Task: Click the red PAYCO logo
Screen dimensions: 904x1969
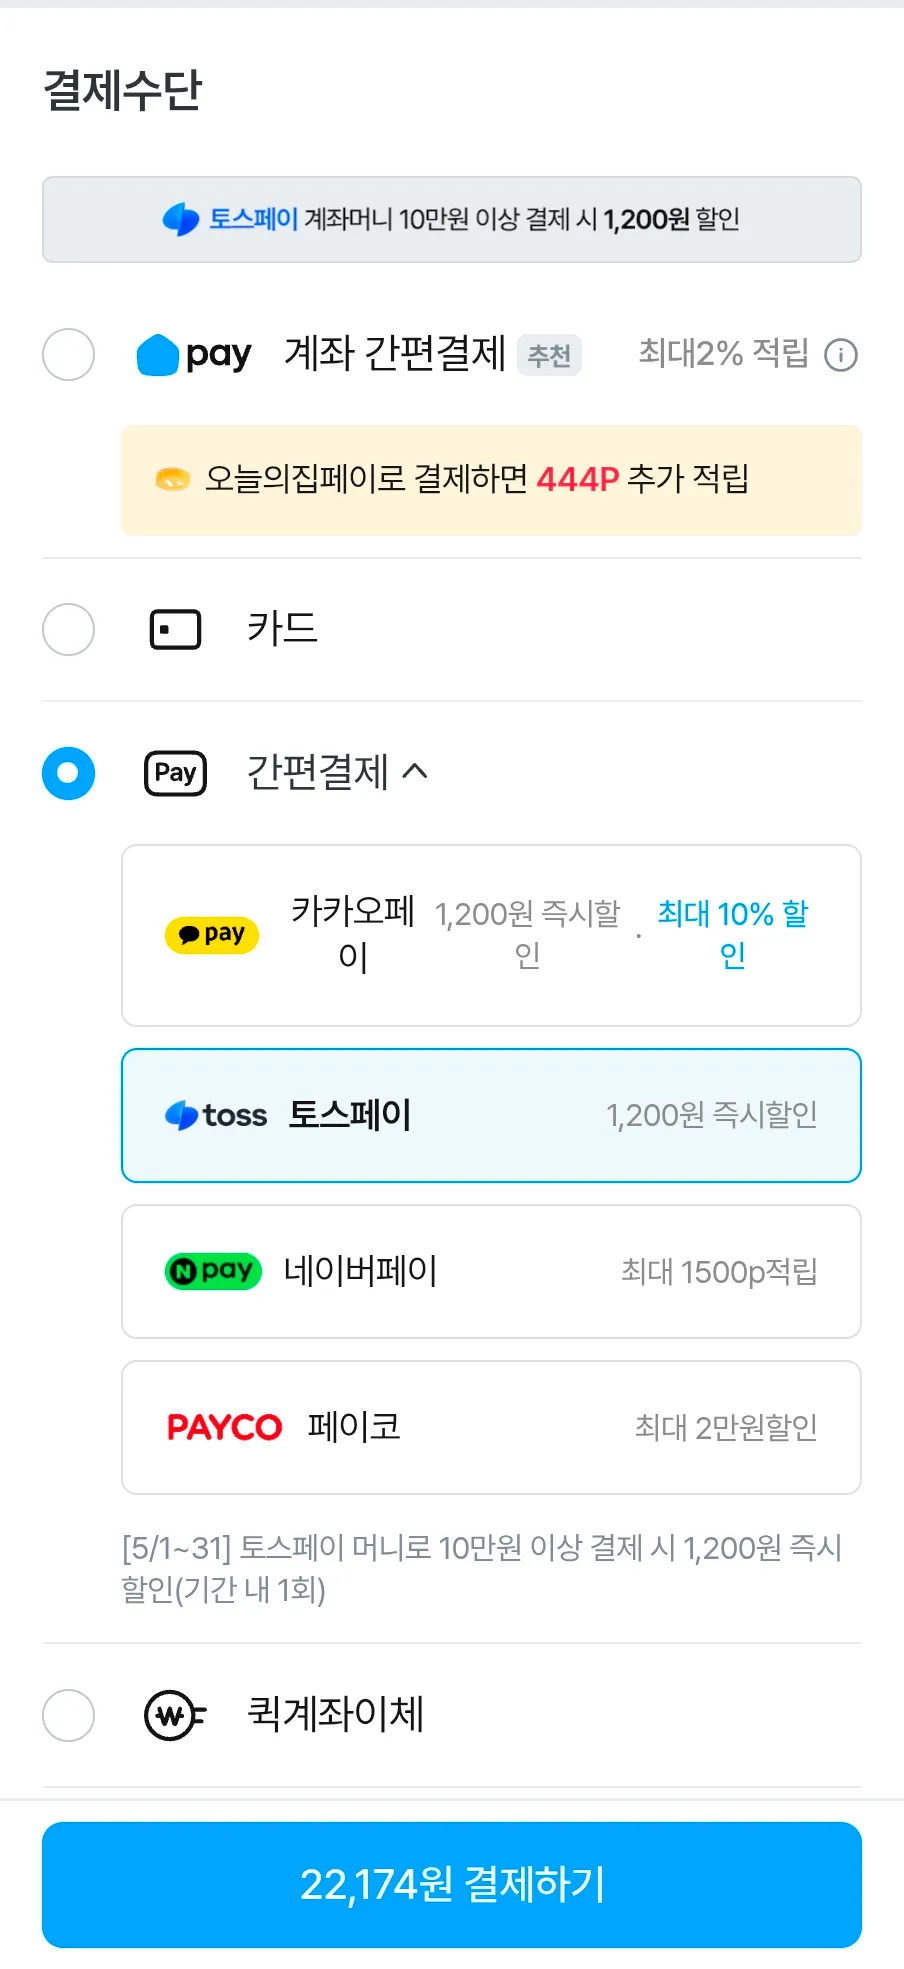Action: 224,1427
